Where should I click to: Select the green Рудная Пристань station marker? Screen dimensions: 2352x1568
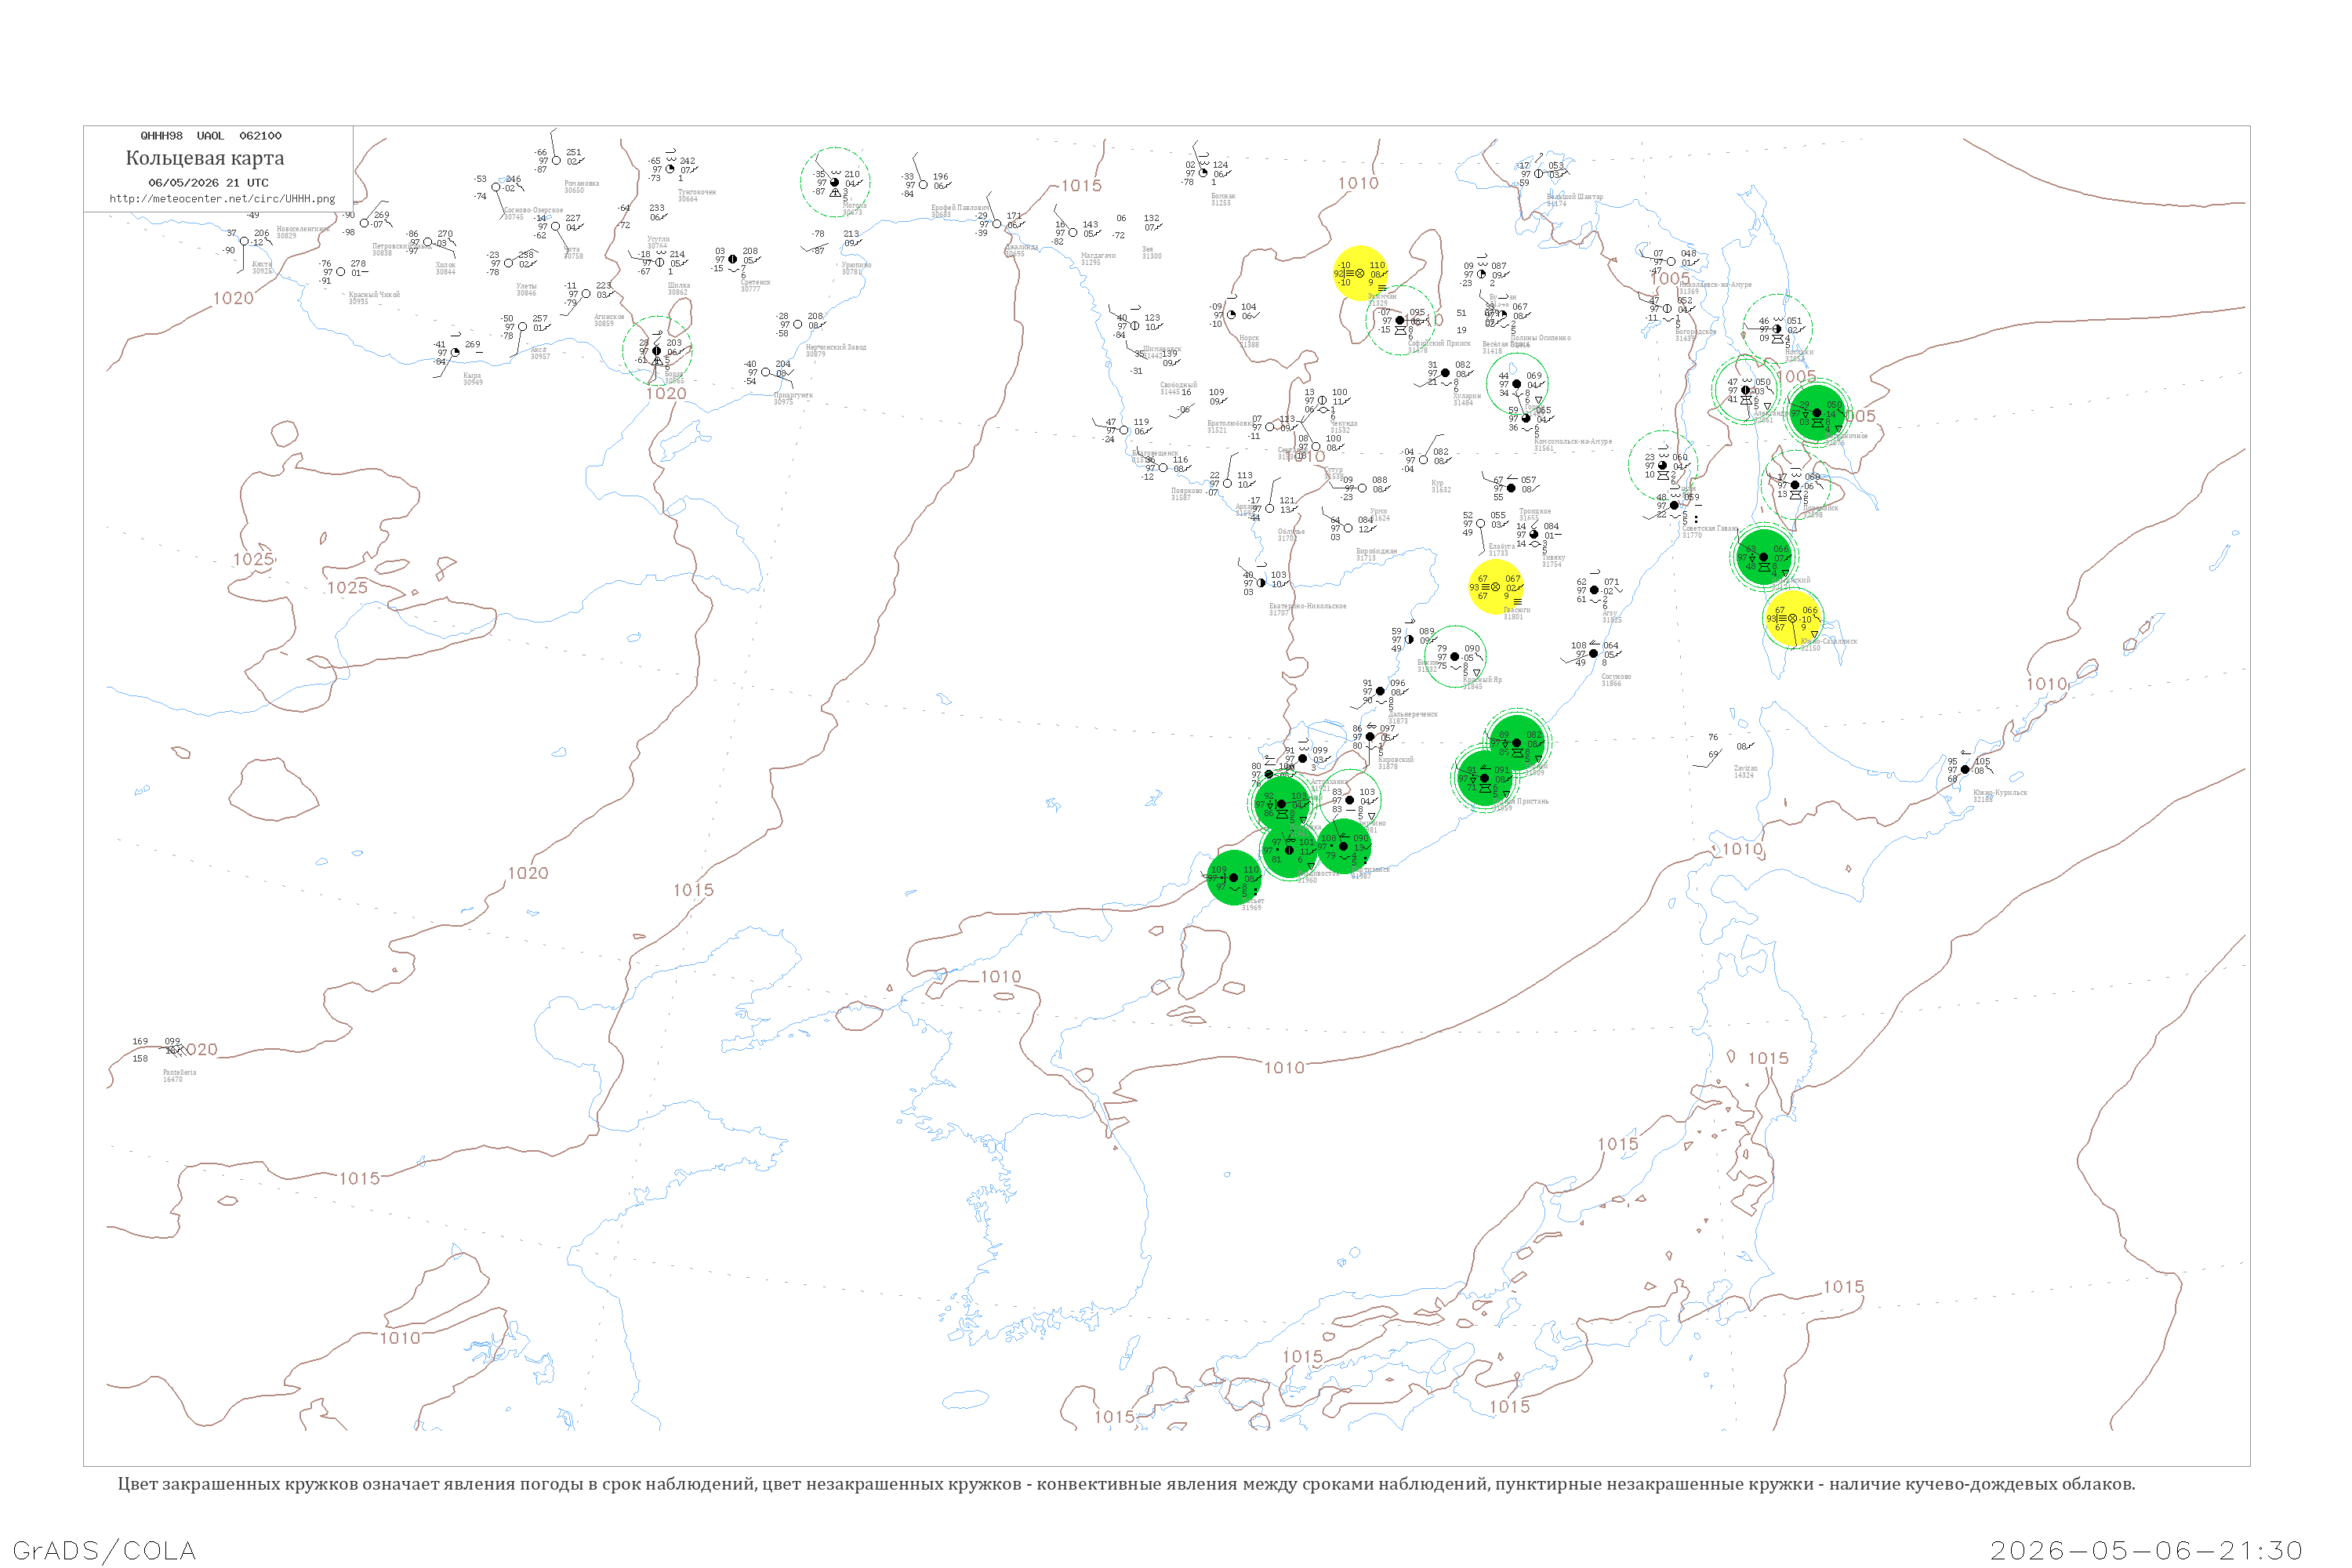click(1484, 778)
